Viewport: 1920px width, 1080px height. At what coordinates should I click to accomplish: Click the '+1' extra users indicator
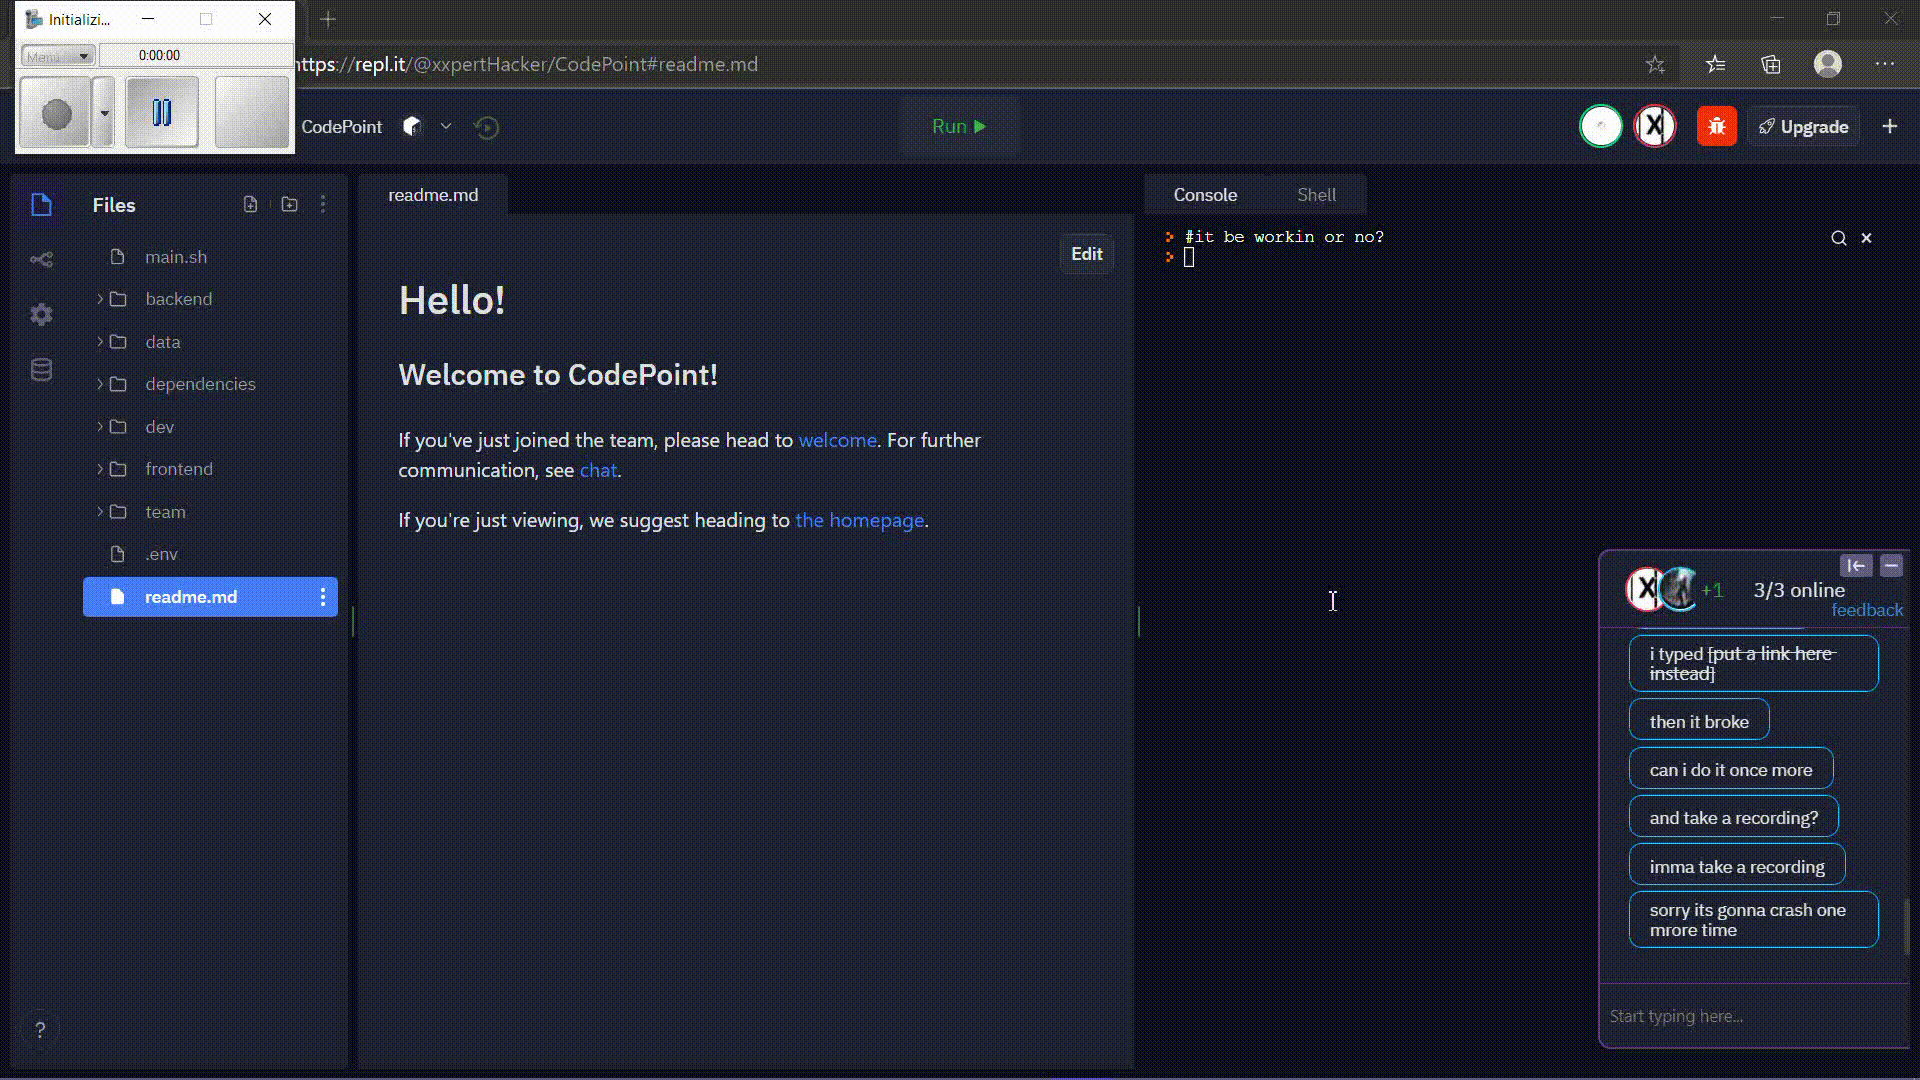1712,590
